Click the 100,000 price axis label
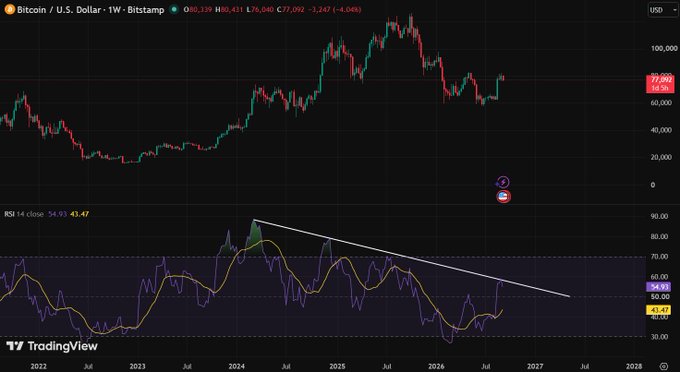 (x=664, y=49)
